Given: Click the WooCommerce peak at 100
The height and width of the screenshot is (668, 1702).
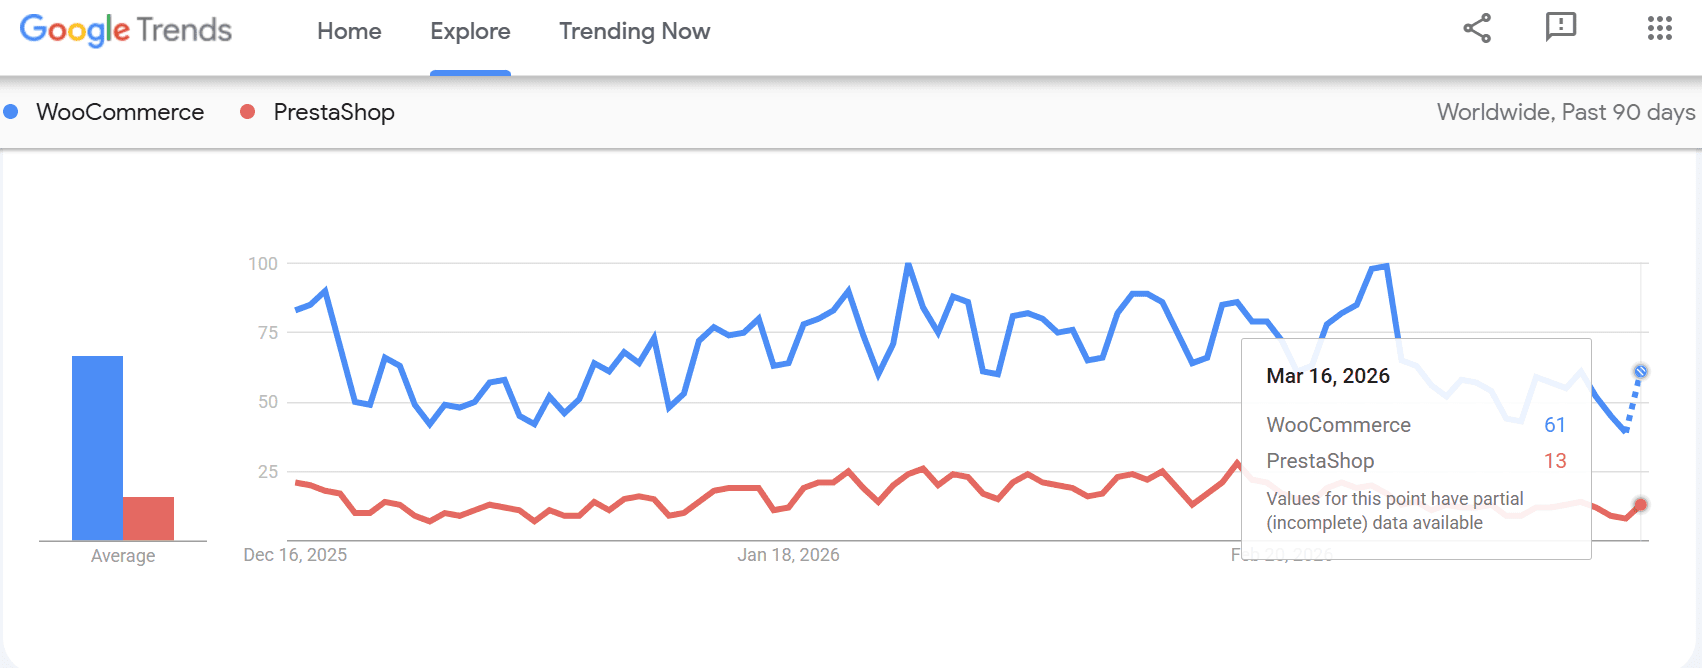Looking at the screenshot, I should click(x=908, y=265).
